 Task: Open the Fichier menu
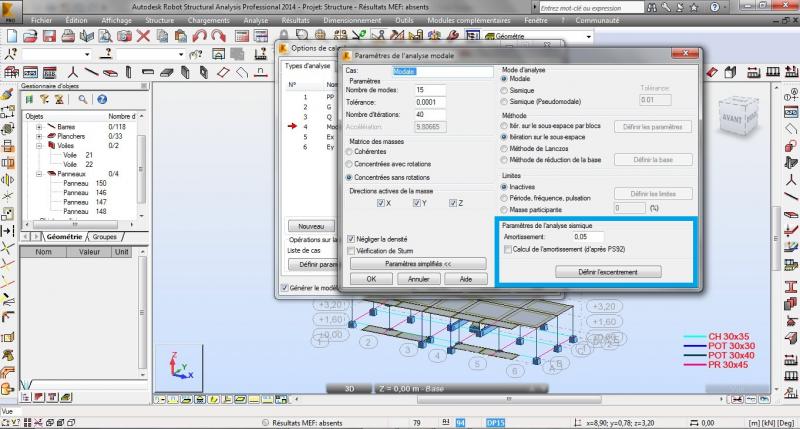click(x=41, y=20)
